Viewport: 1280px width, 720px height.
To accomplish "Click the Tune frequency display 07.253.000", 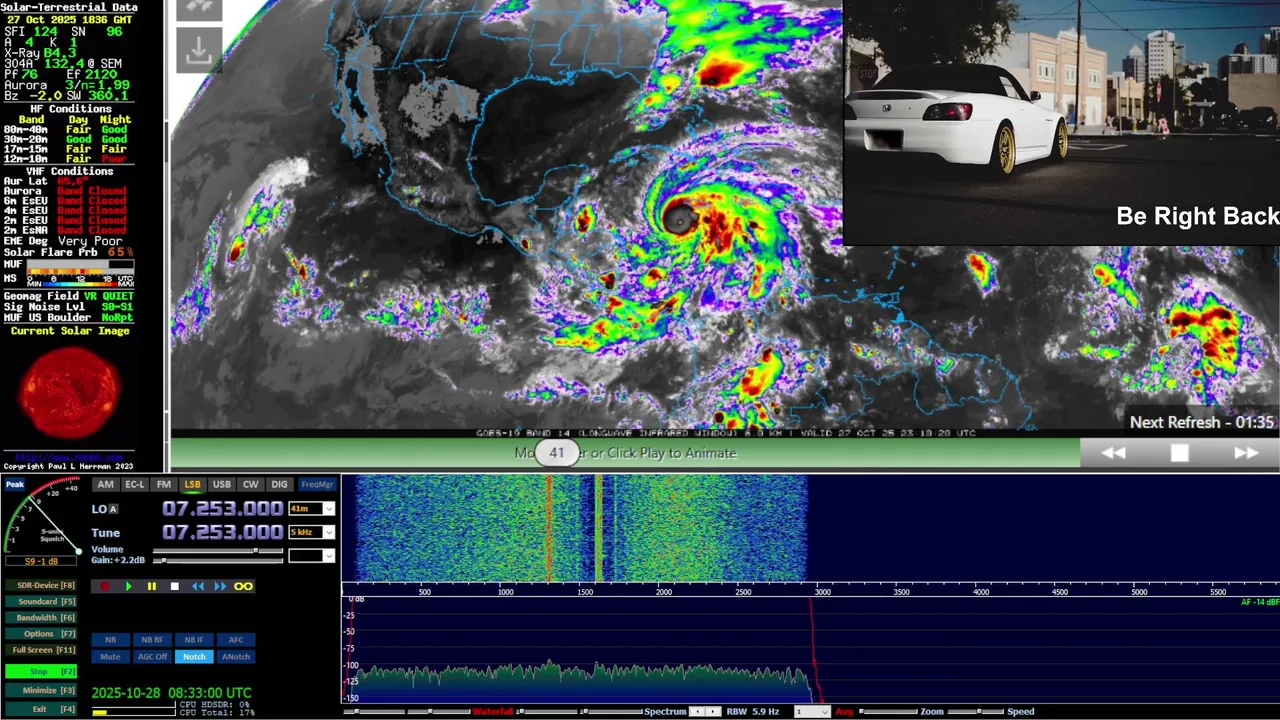I will click(222, 532).
